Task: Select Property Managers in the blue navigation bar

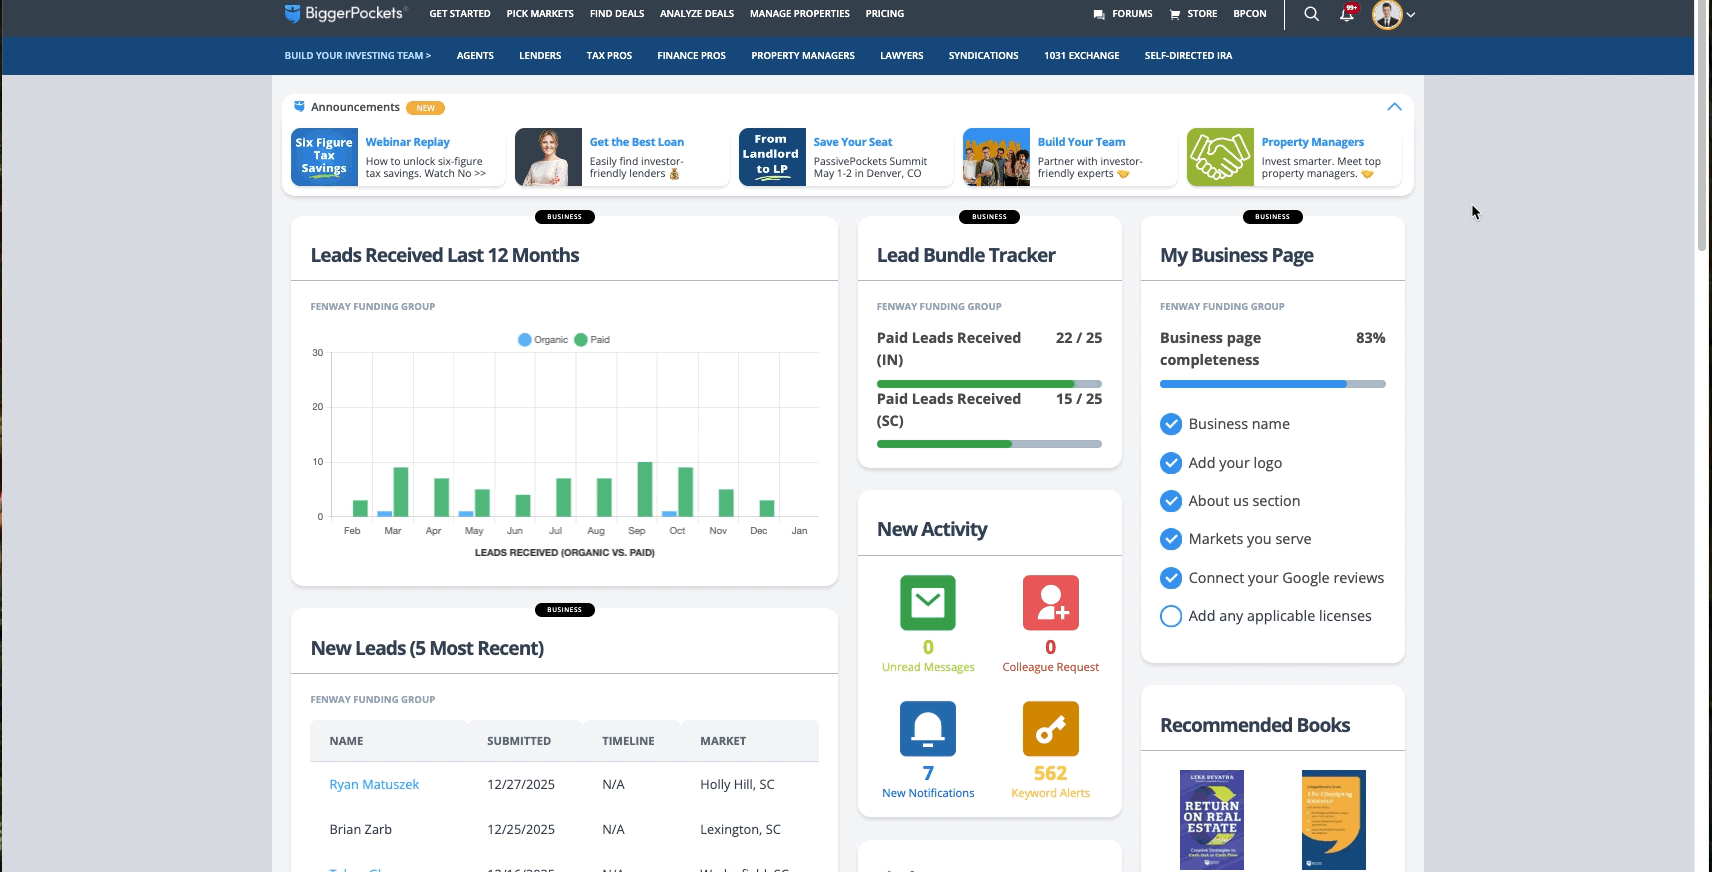Action: 802,56
